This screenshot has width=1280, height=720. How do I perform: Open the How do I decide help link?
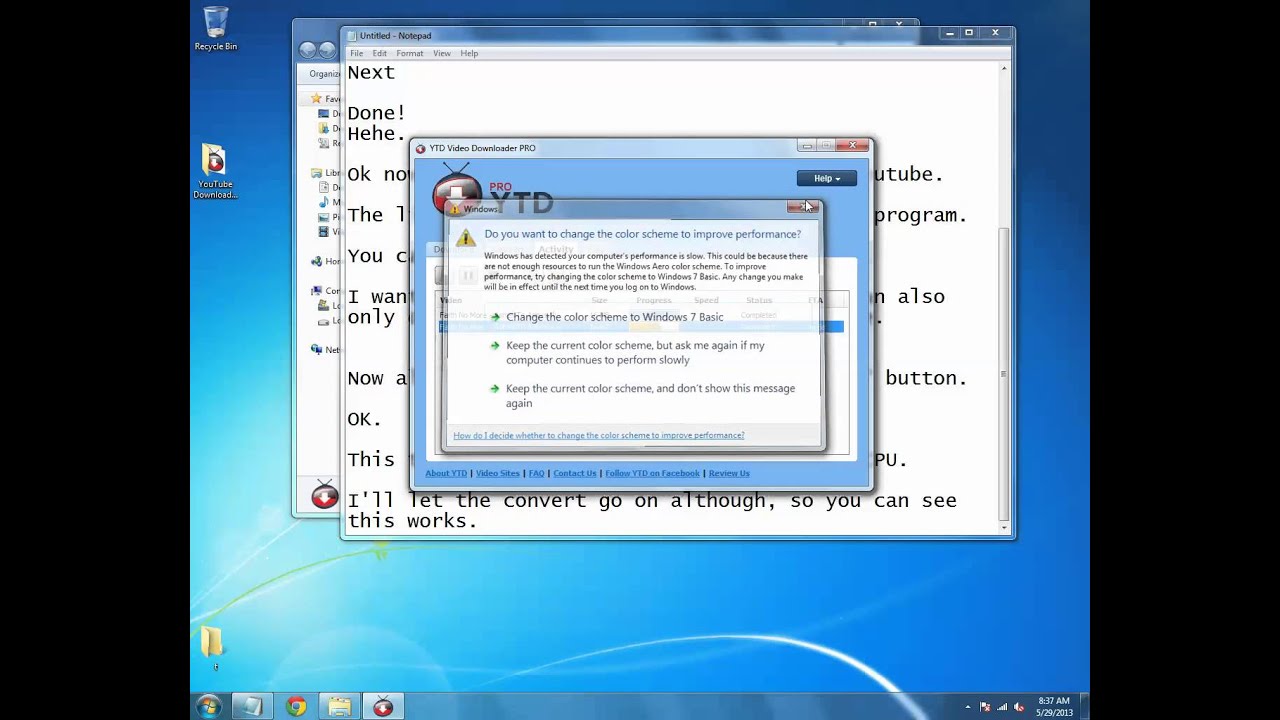click(x=598, y=435)
